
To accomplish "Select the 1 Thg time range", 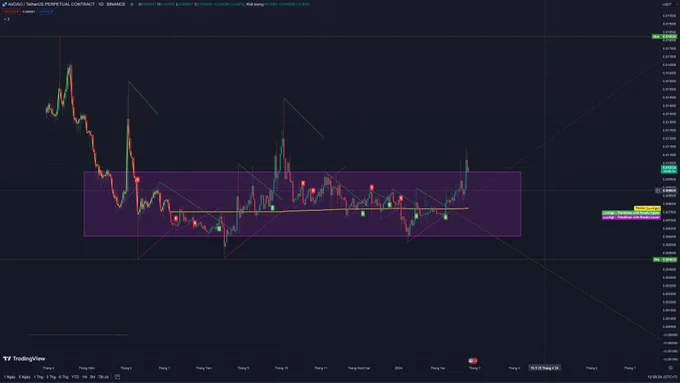I will click(x=39, y=377).
